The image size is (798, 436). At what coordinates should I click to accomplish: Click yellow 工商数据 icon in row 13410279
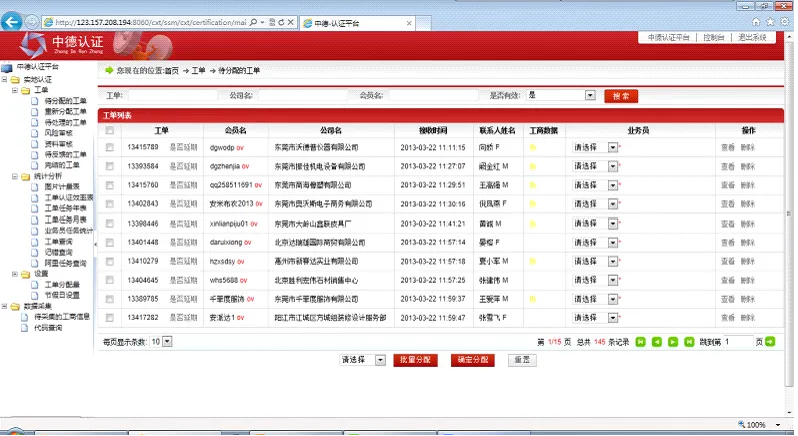[x=532, y=261]
